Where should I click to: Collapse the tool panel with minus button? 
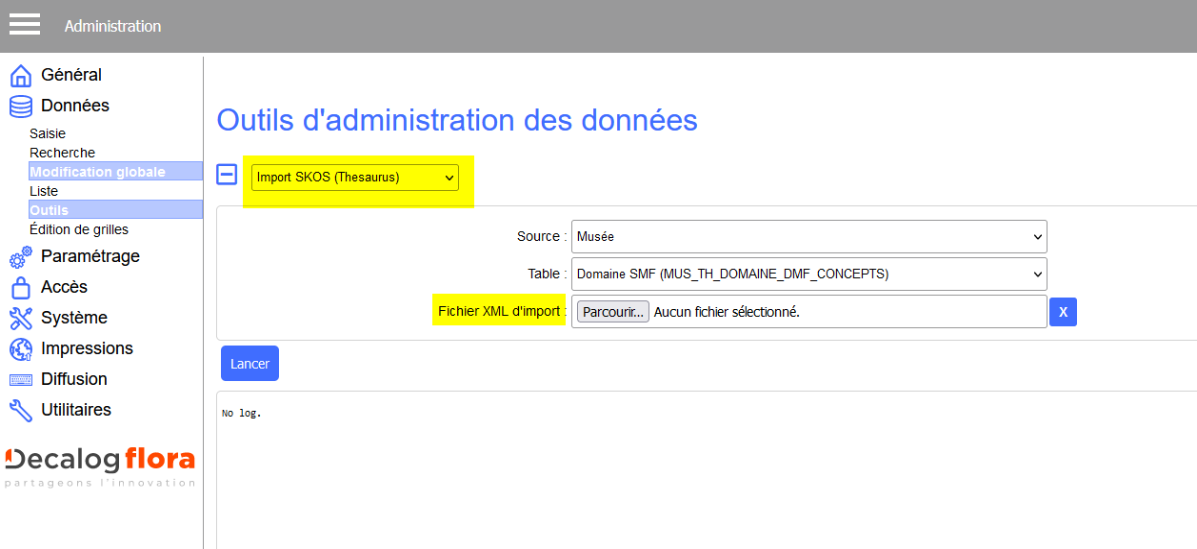click(x=227, y=175)
